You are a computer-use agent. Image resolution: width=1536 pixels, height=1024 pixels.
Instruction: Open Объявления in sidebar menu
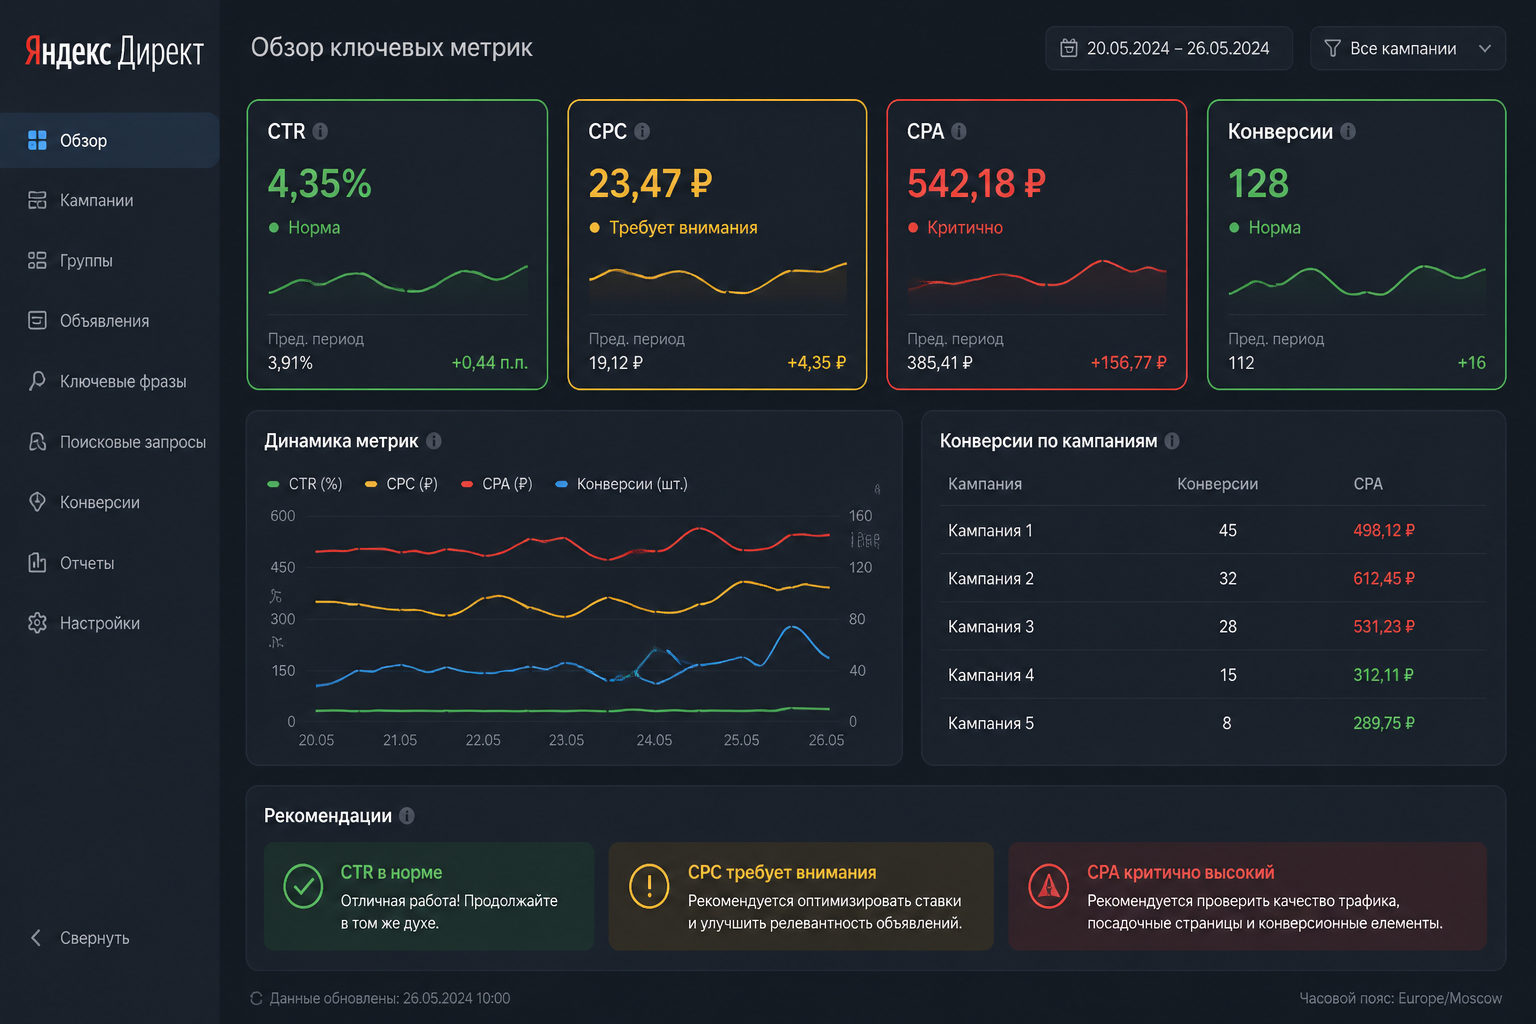pyautogui.click(x=110, y=320)
